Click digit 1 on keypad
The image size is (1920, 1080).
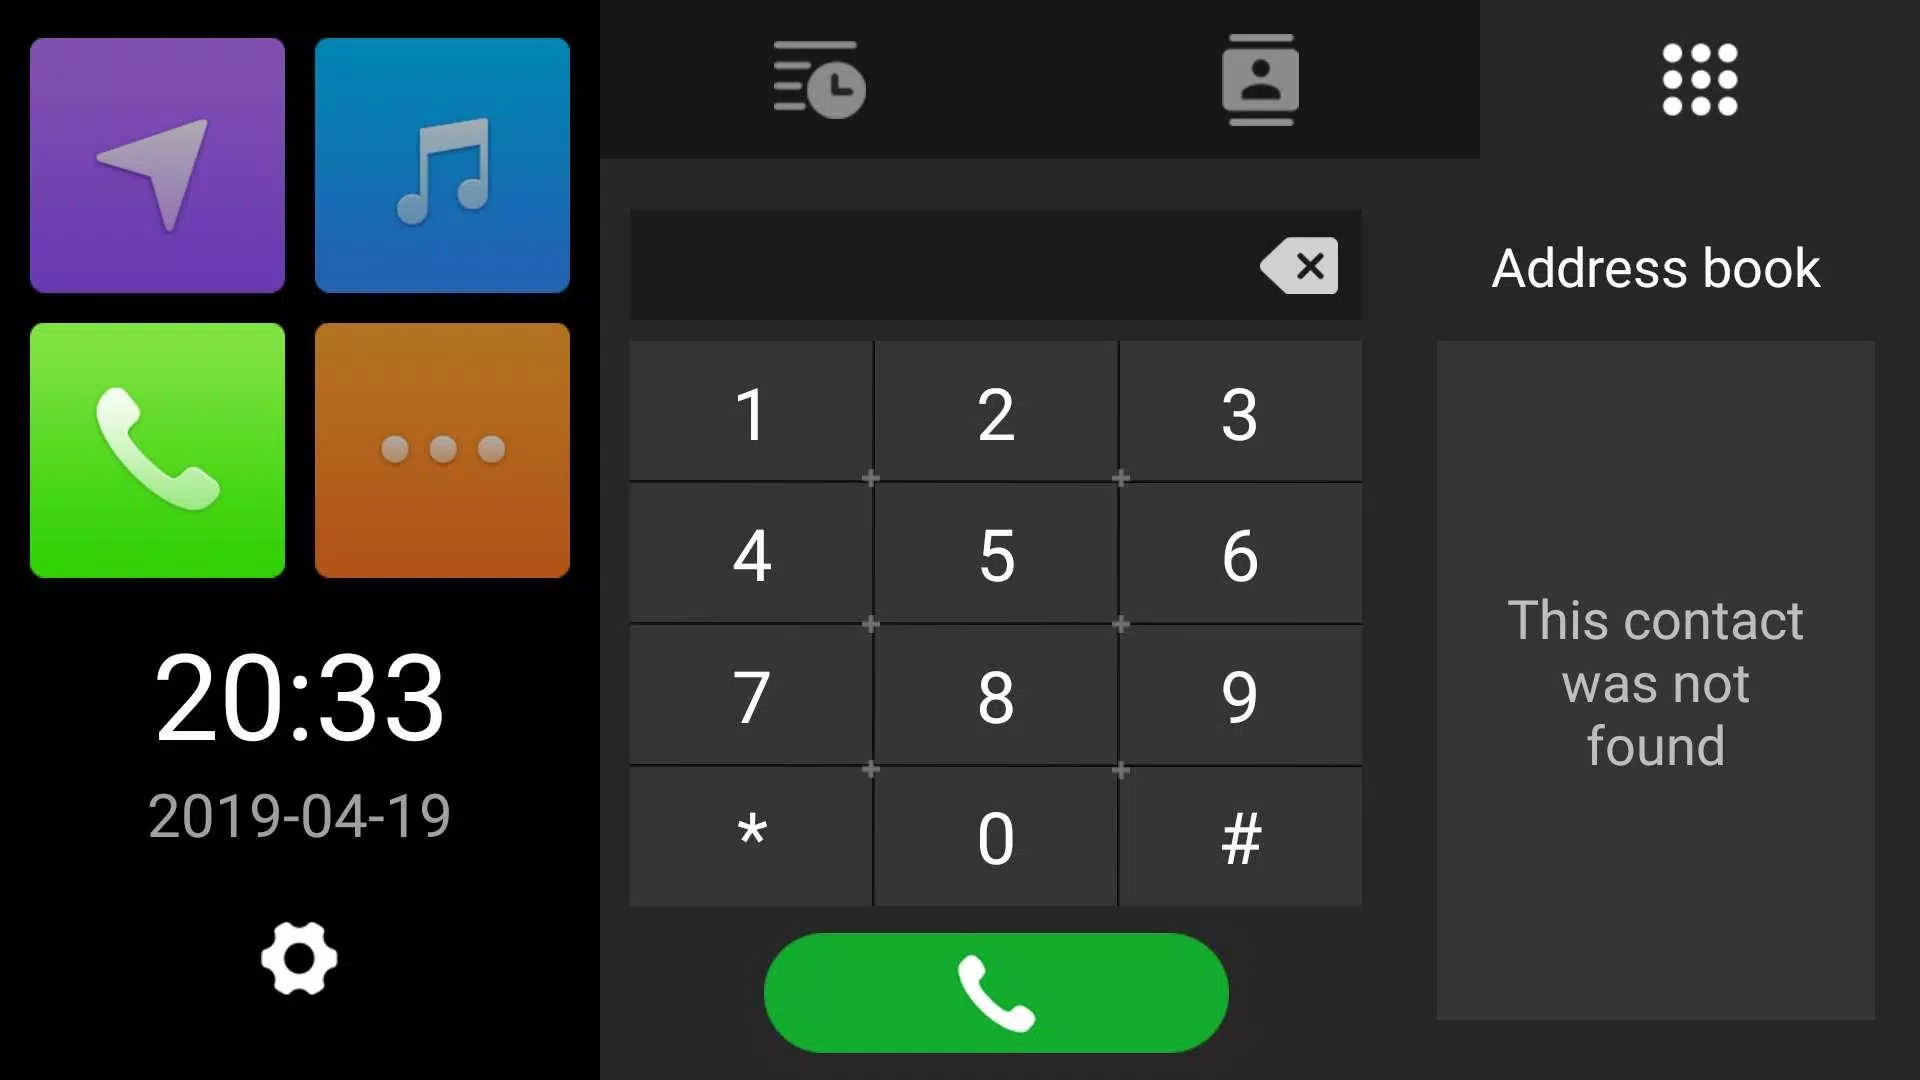click(x=750, y=413)
